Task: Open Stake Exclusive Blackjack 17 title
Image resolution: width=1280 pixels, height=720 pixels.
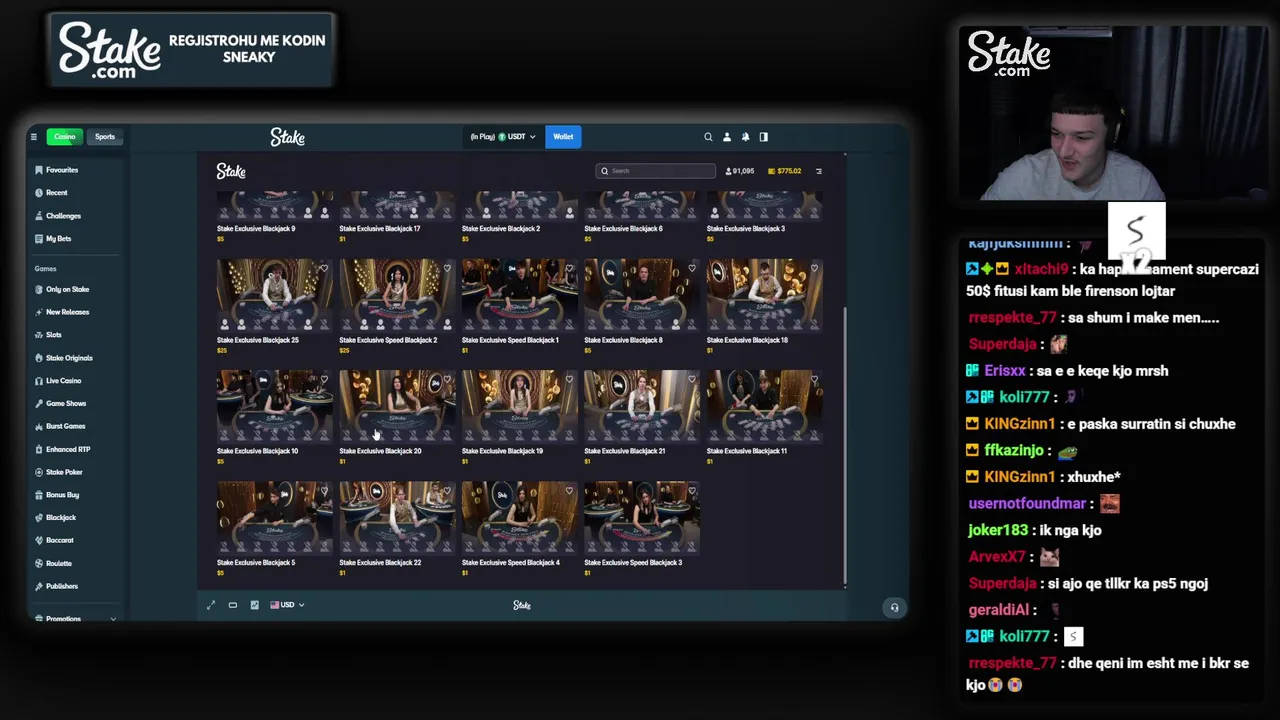Action: coord(380,229)
